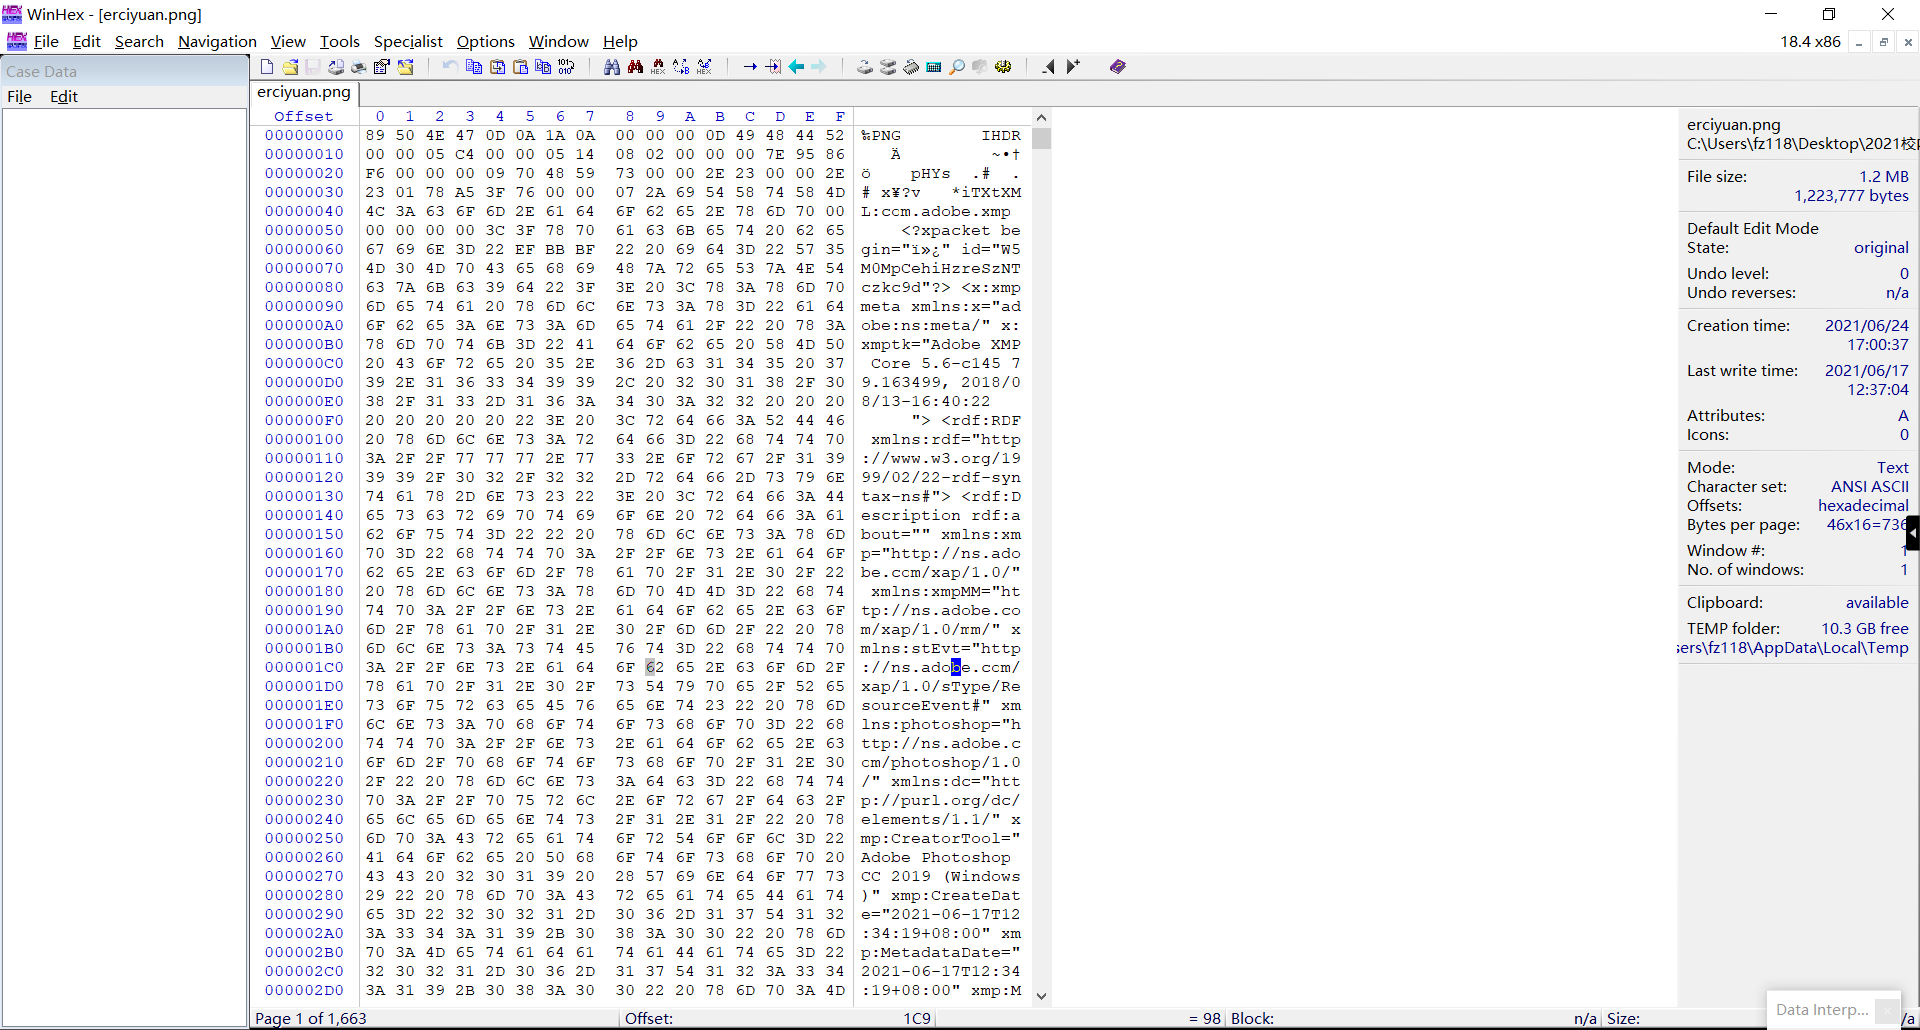Click the Go To Offset arrow icon
The width and height of the screenshot is (1920, 1030).
pos(750,67)
